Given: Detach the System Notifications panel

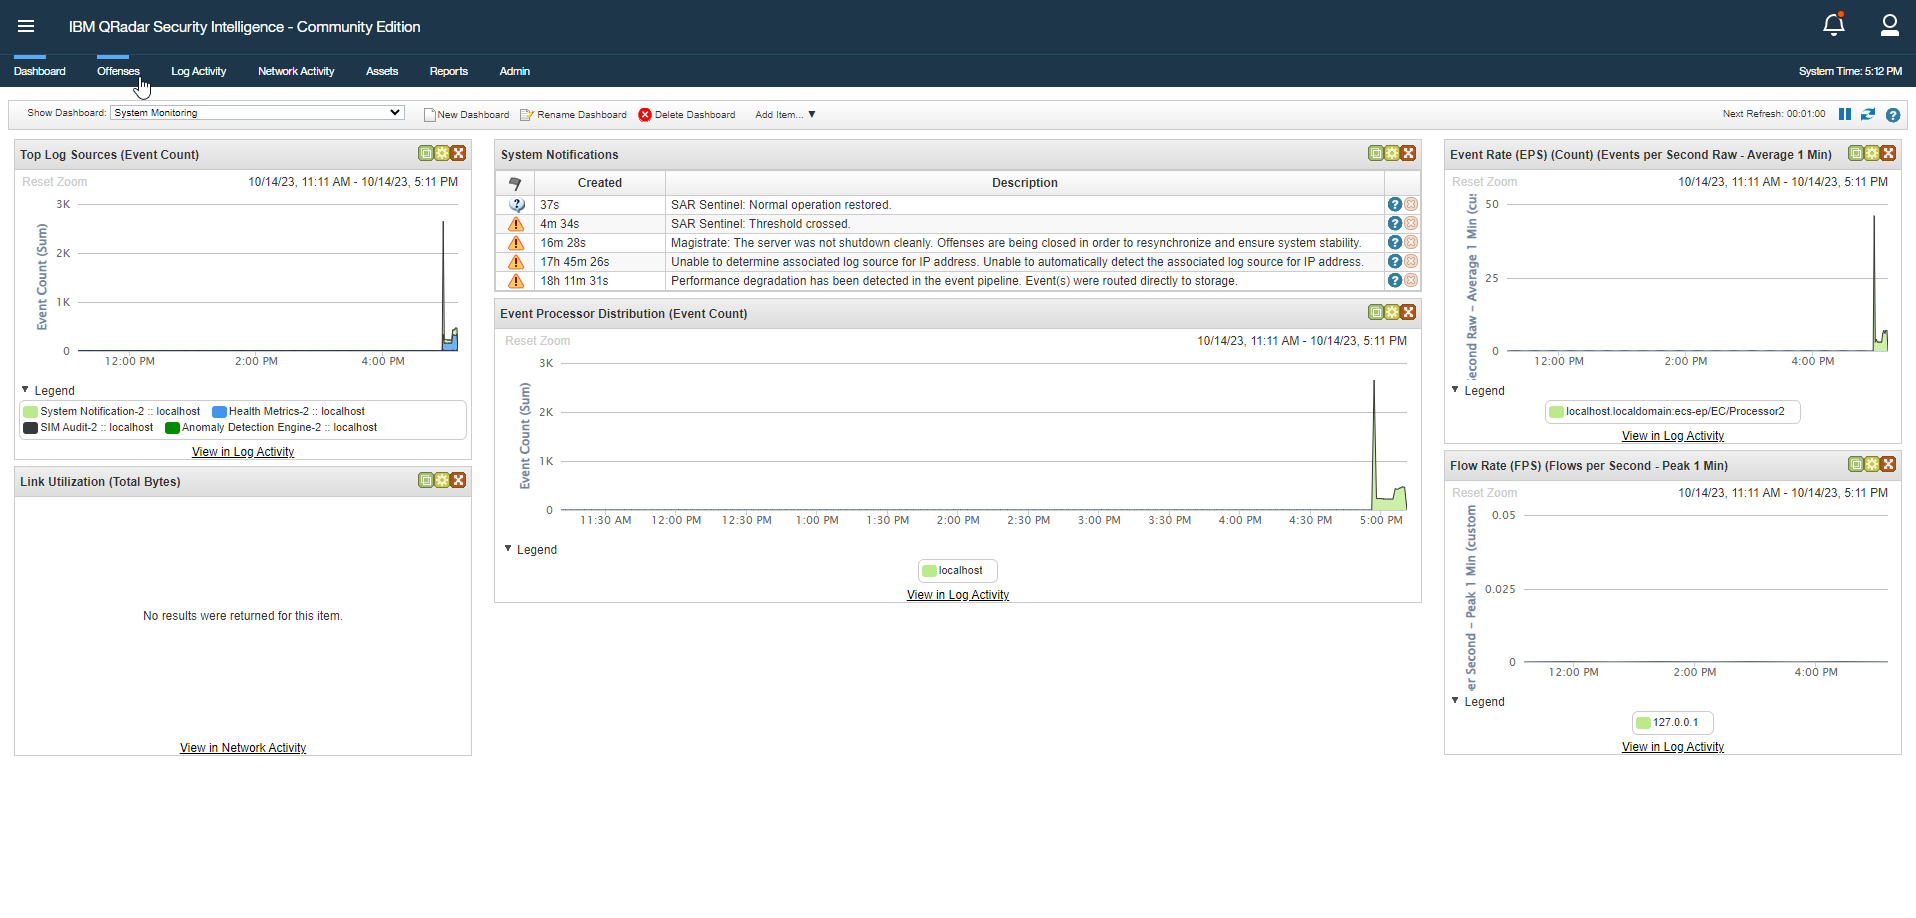Looking at the screenshot, I should 1376,153.
